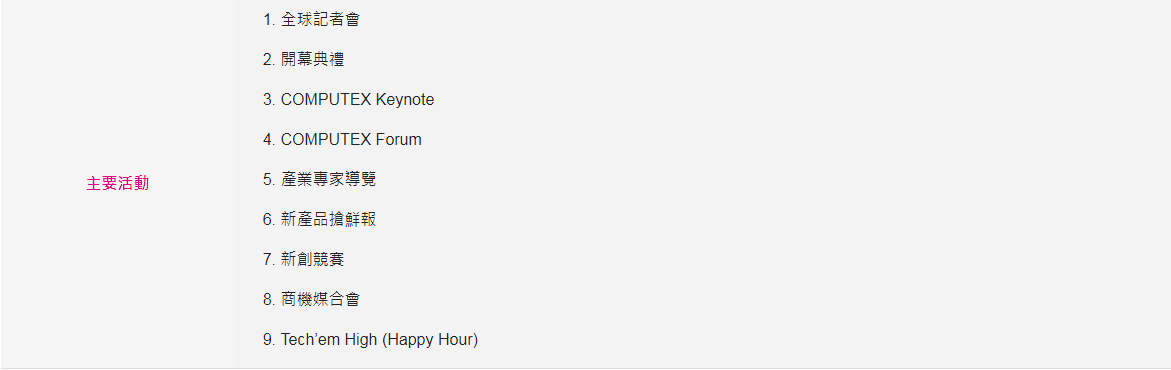Click the list number 6.

269,220
